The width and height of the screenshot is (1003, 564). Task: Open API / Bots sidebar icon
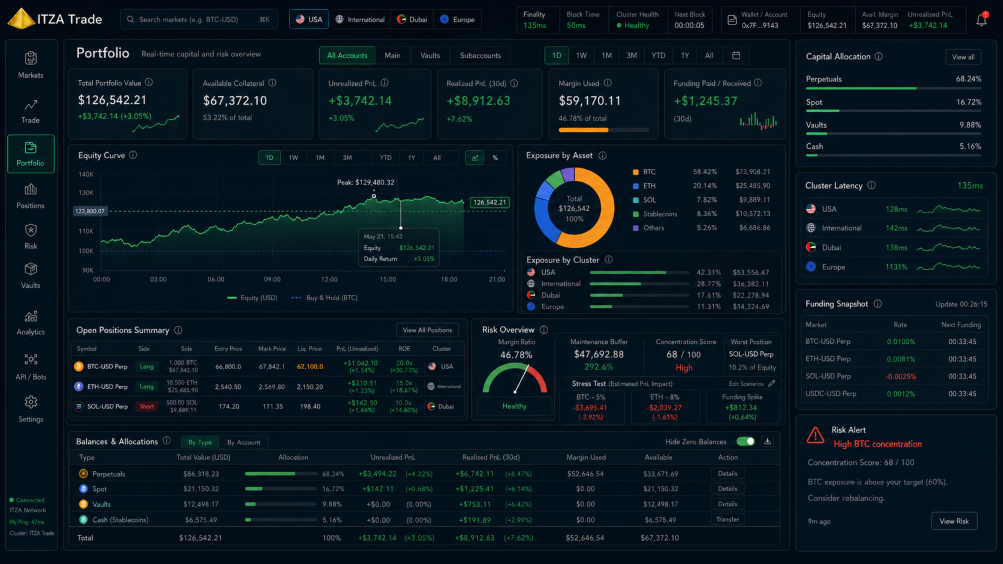click(x=30, y=359)
